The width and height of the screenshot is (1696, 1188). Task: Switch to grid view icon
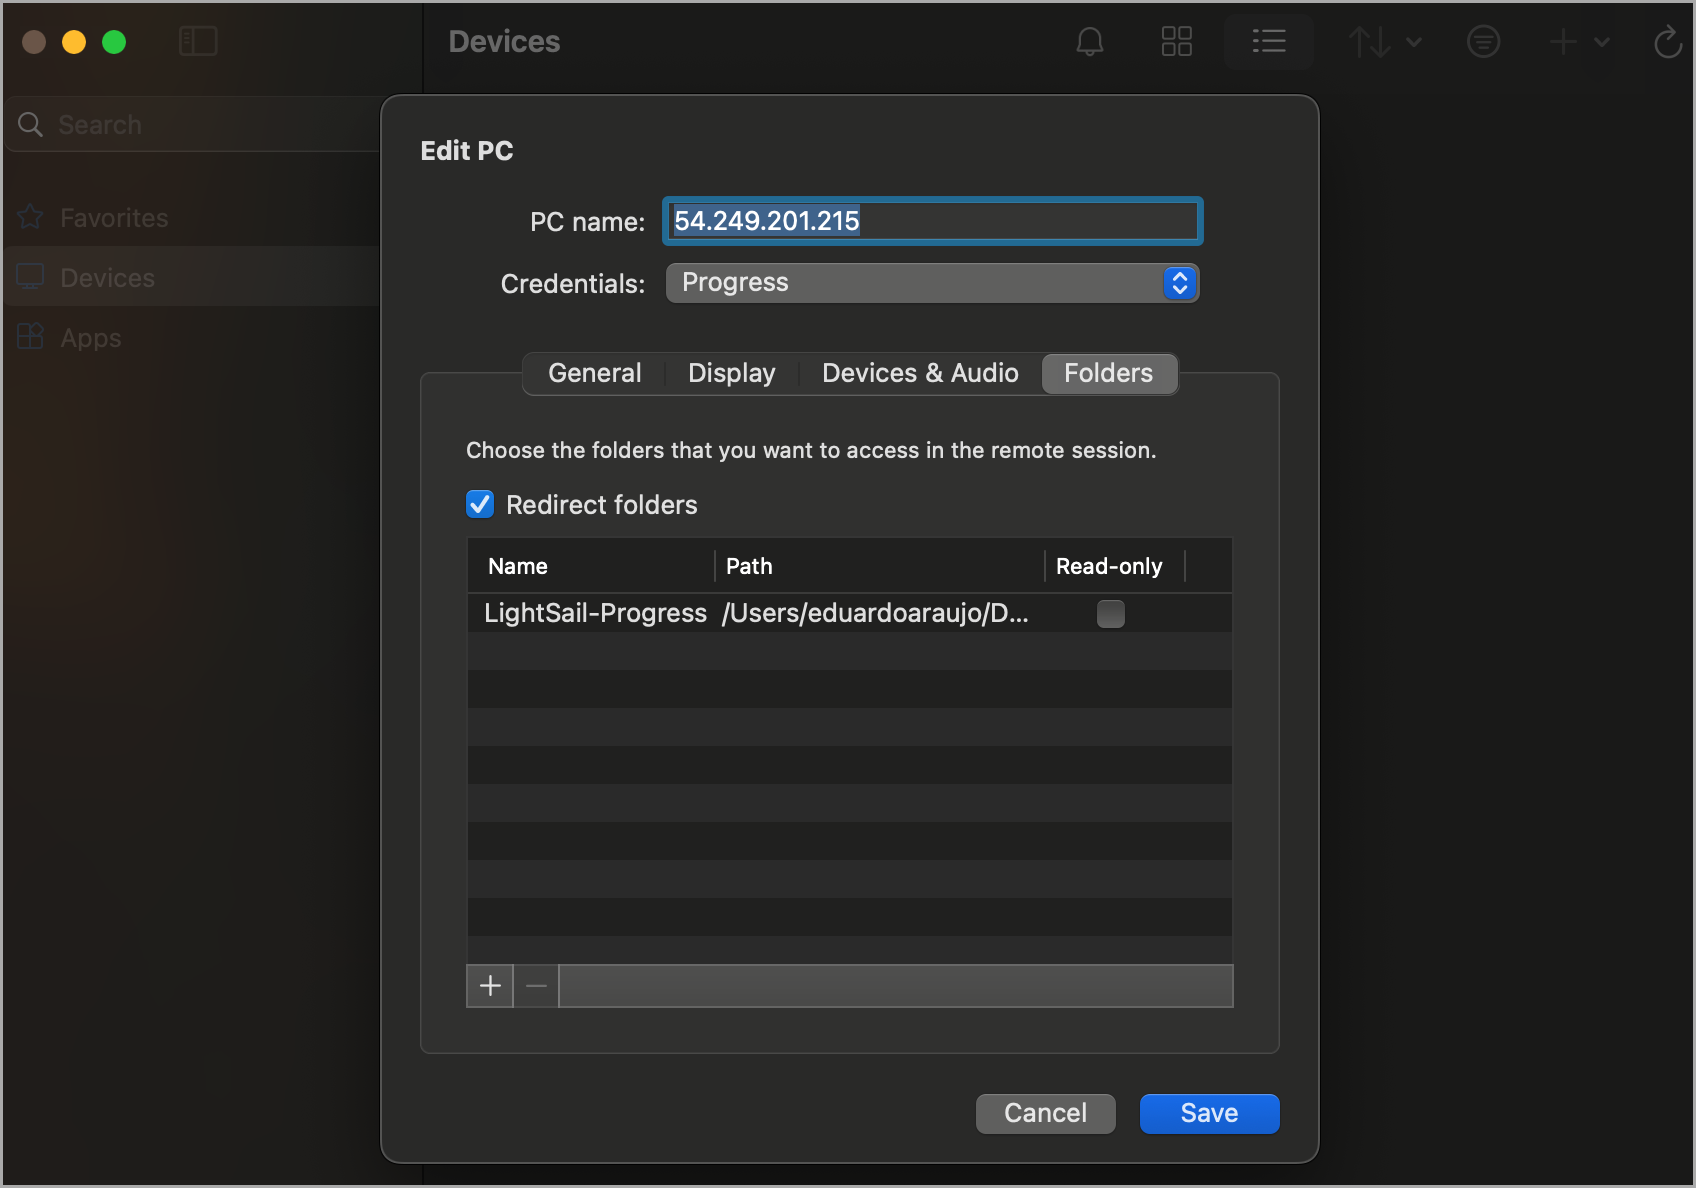(1177, 41)
